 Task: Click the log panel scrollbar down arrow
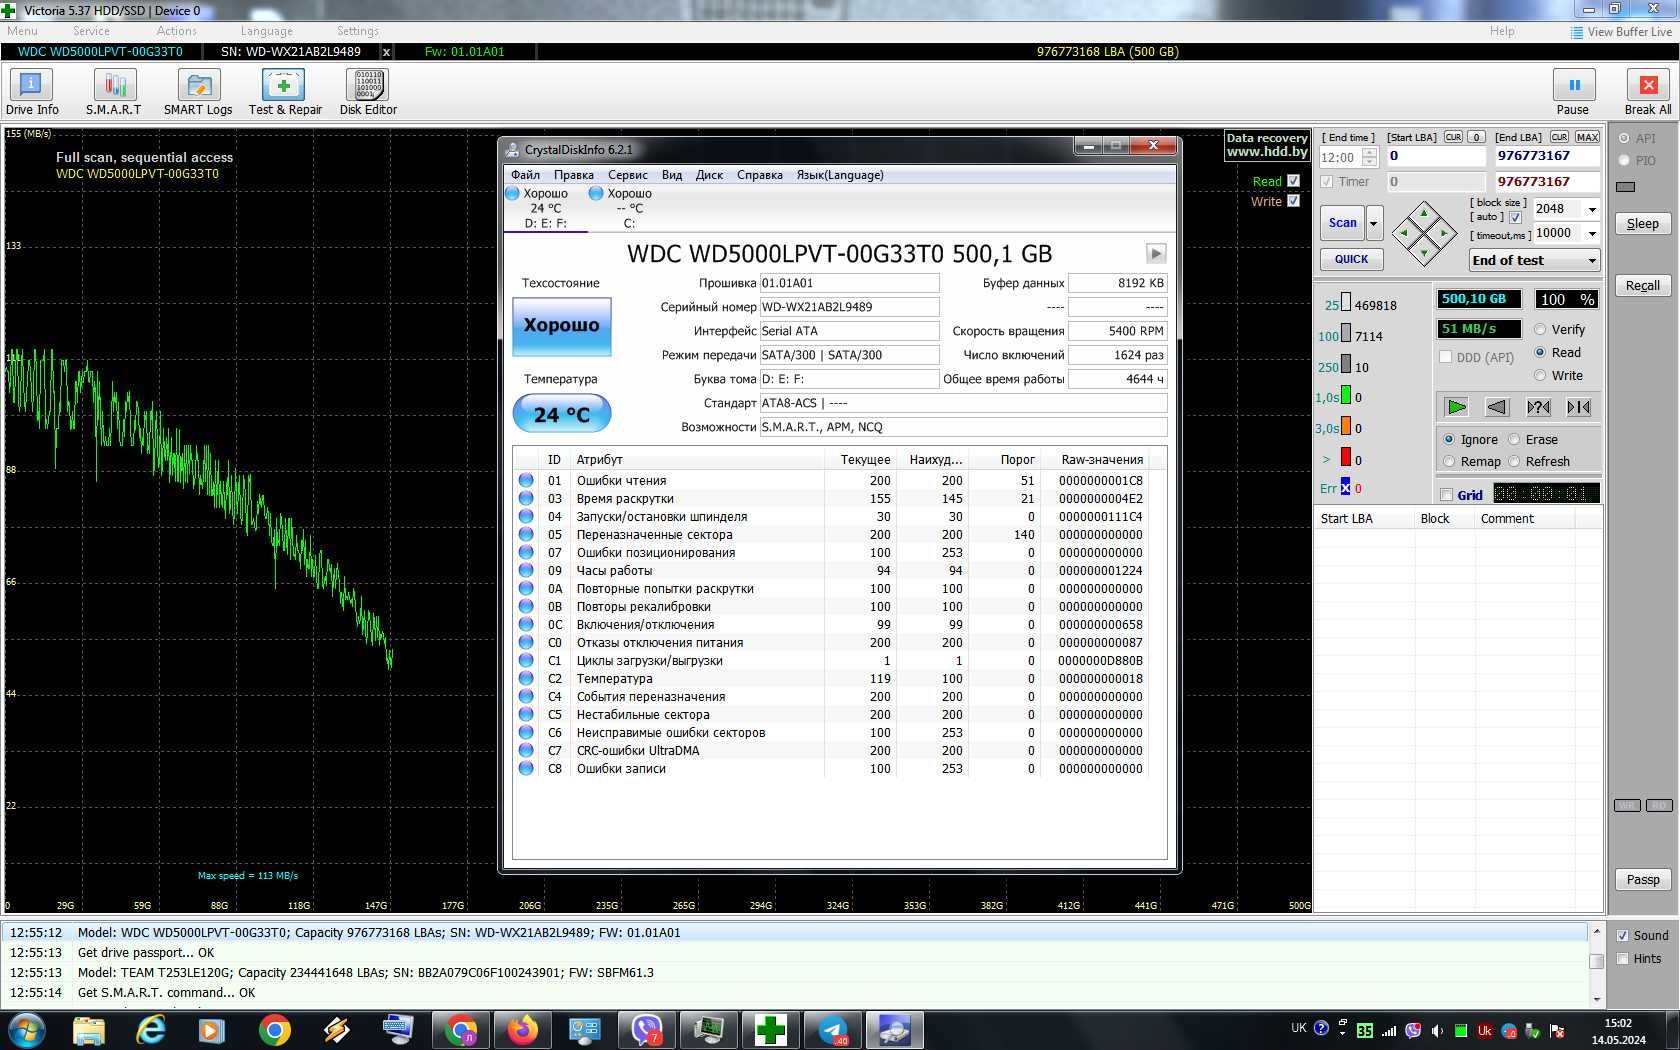(x=1596, y=1000)
